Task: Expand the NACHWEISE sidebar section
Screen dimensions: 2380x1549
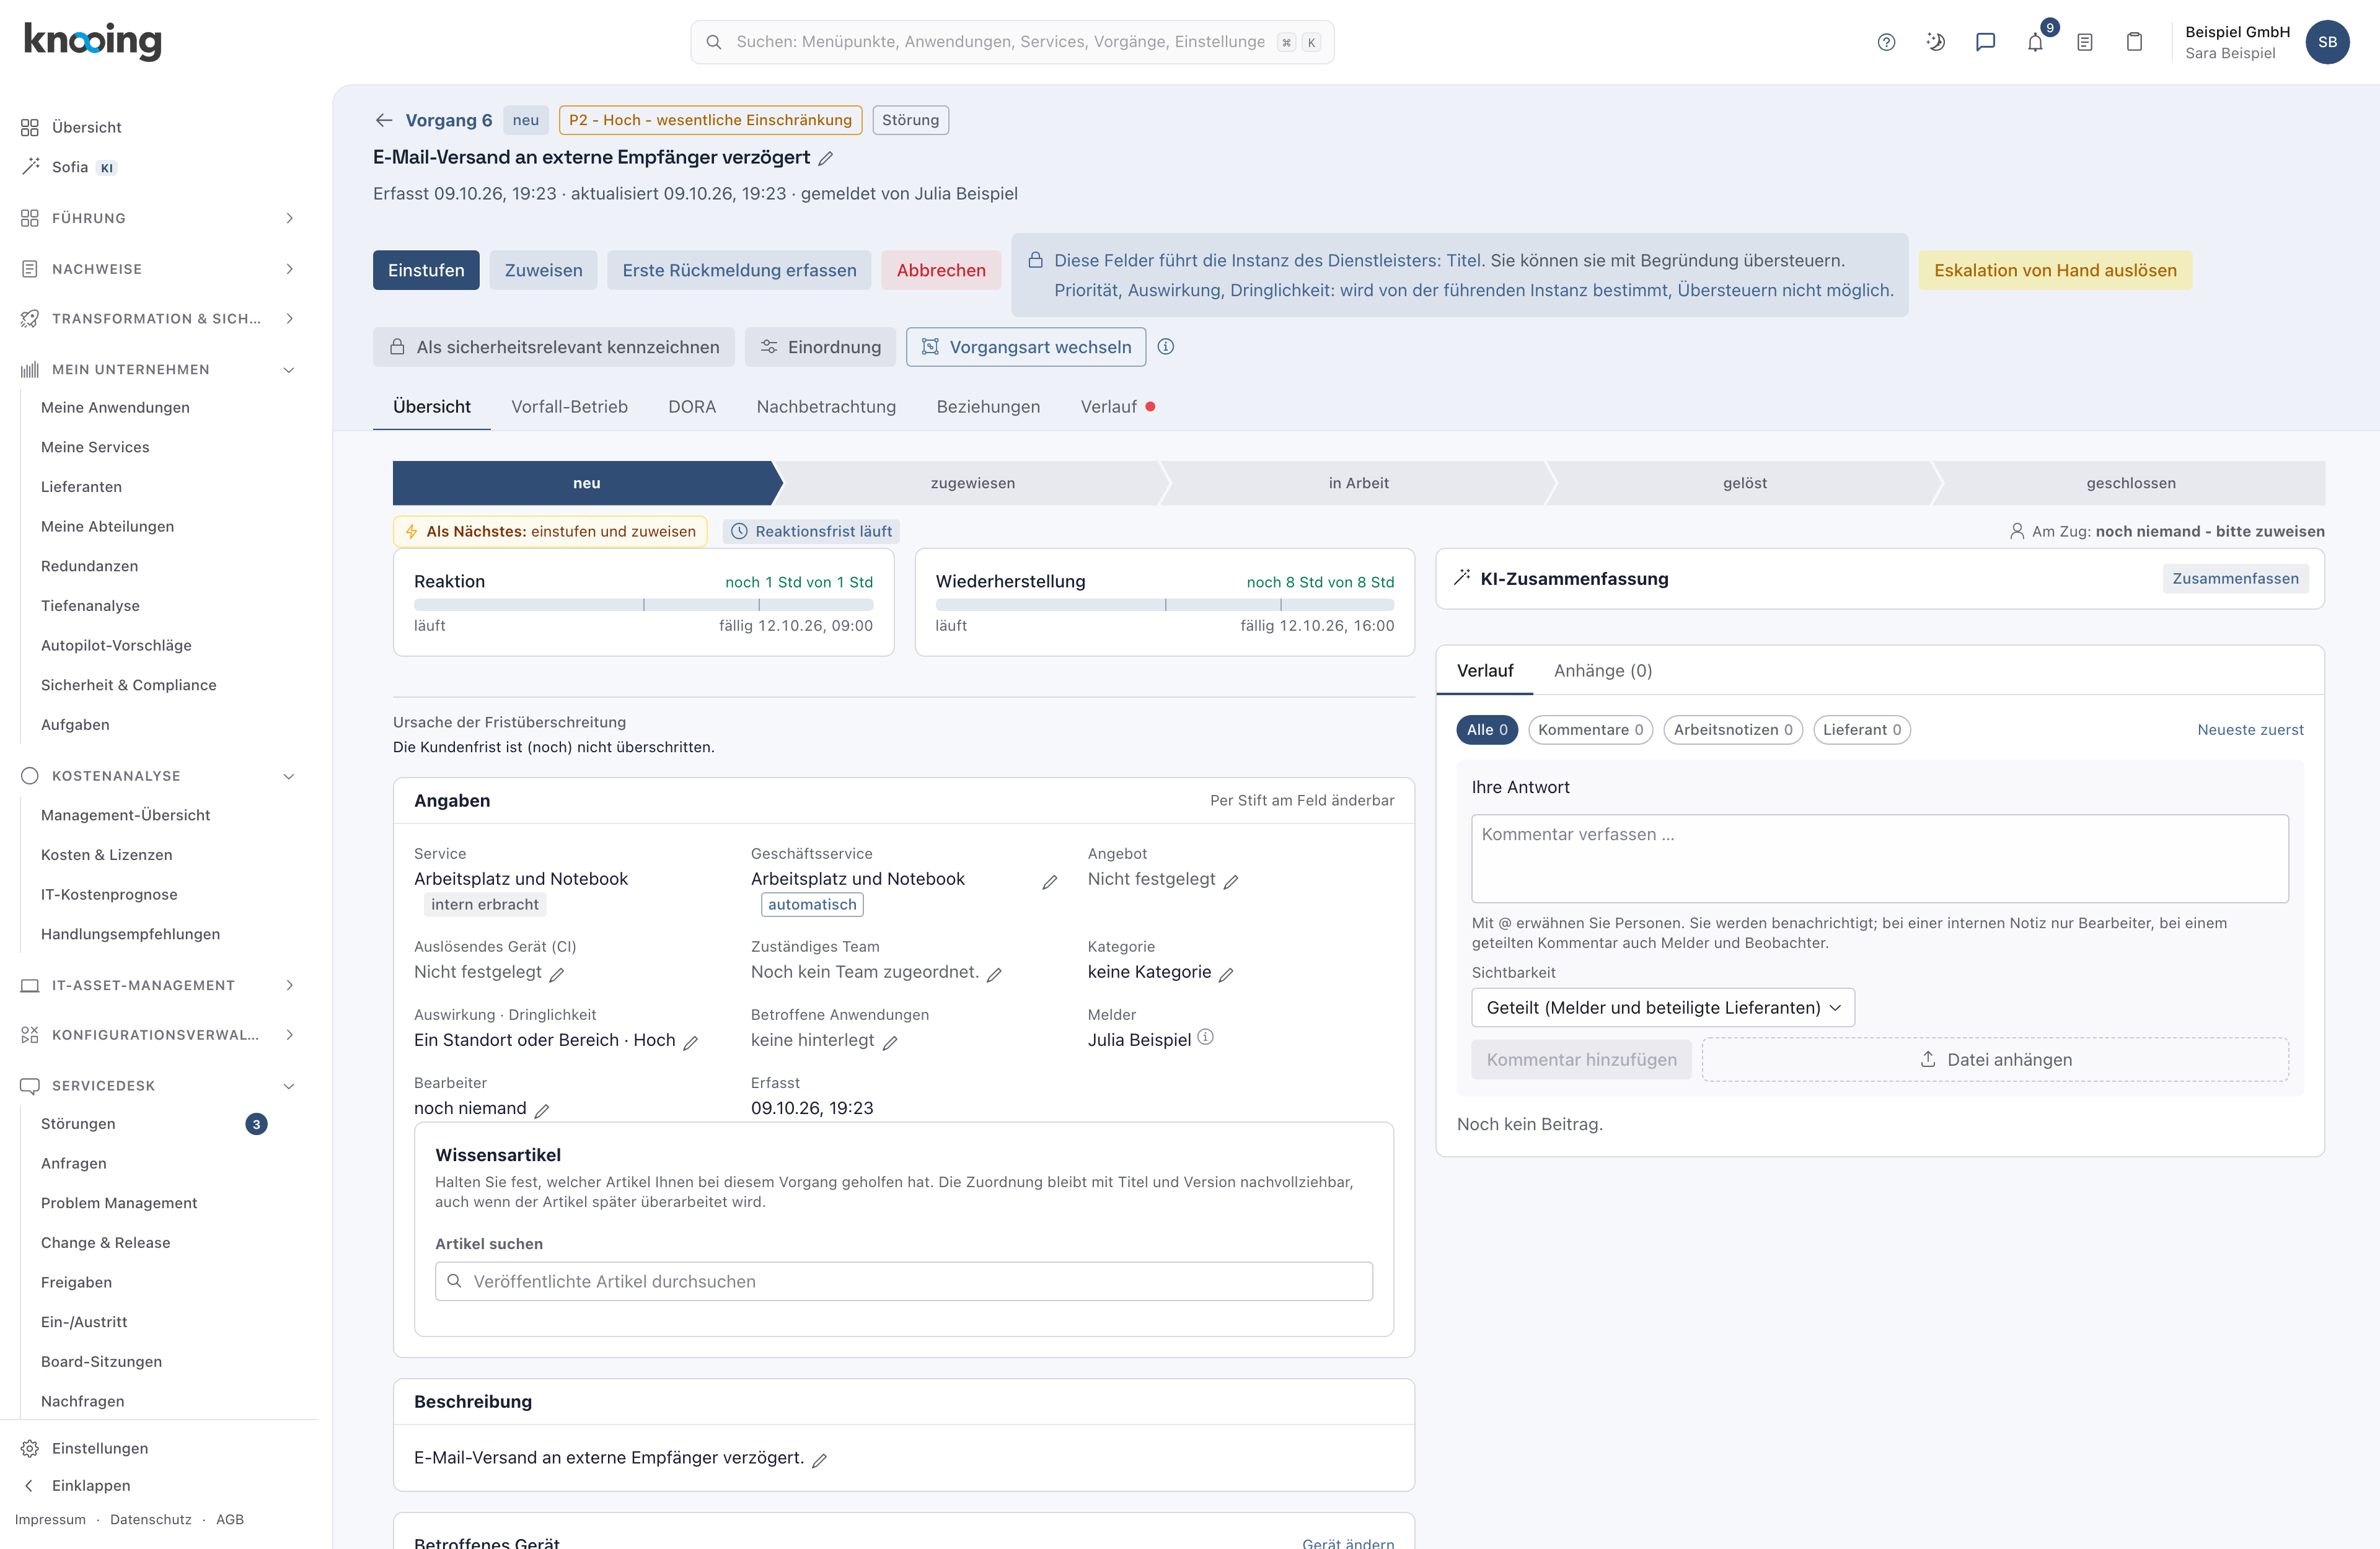Action: coord(159,269)
